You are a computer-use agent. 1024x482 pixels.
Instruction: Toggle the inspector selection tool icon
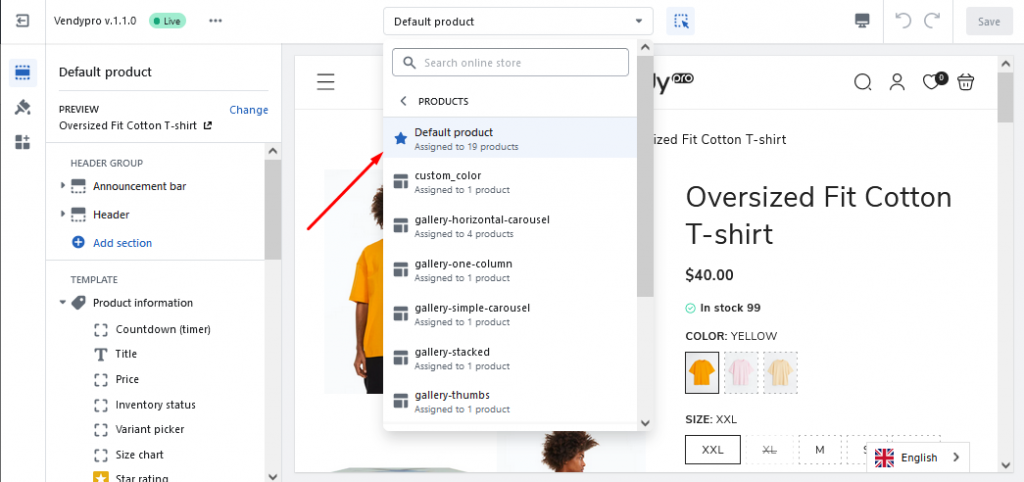(680, 22)
